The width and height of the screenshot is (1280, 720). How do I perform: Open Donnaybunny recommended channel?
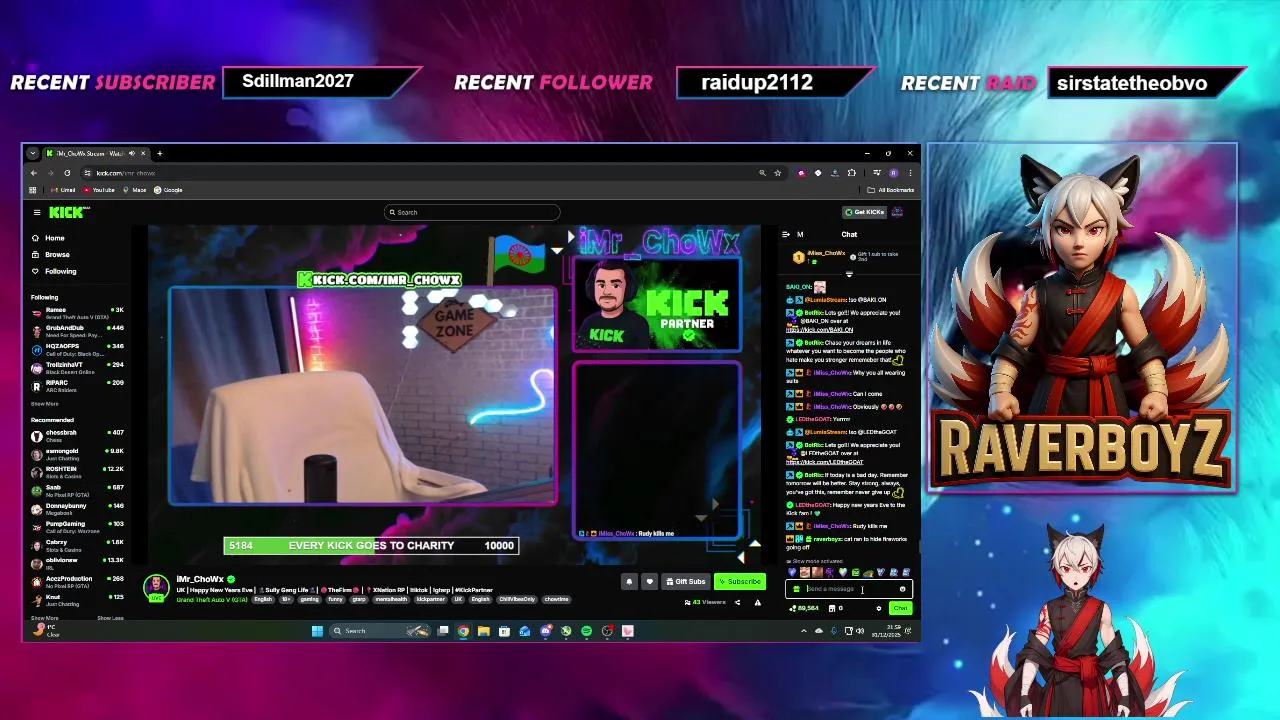pyautogui.click(x=78, y=509)
